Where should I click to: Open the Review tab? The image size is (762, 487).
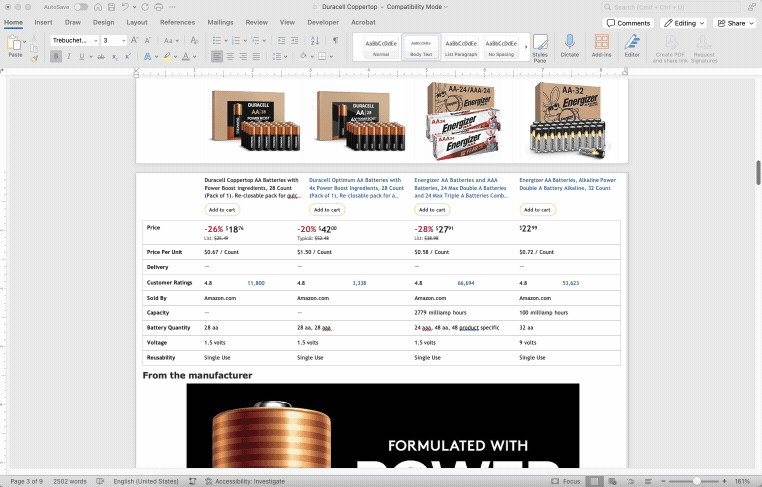257,22
